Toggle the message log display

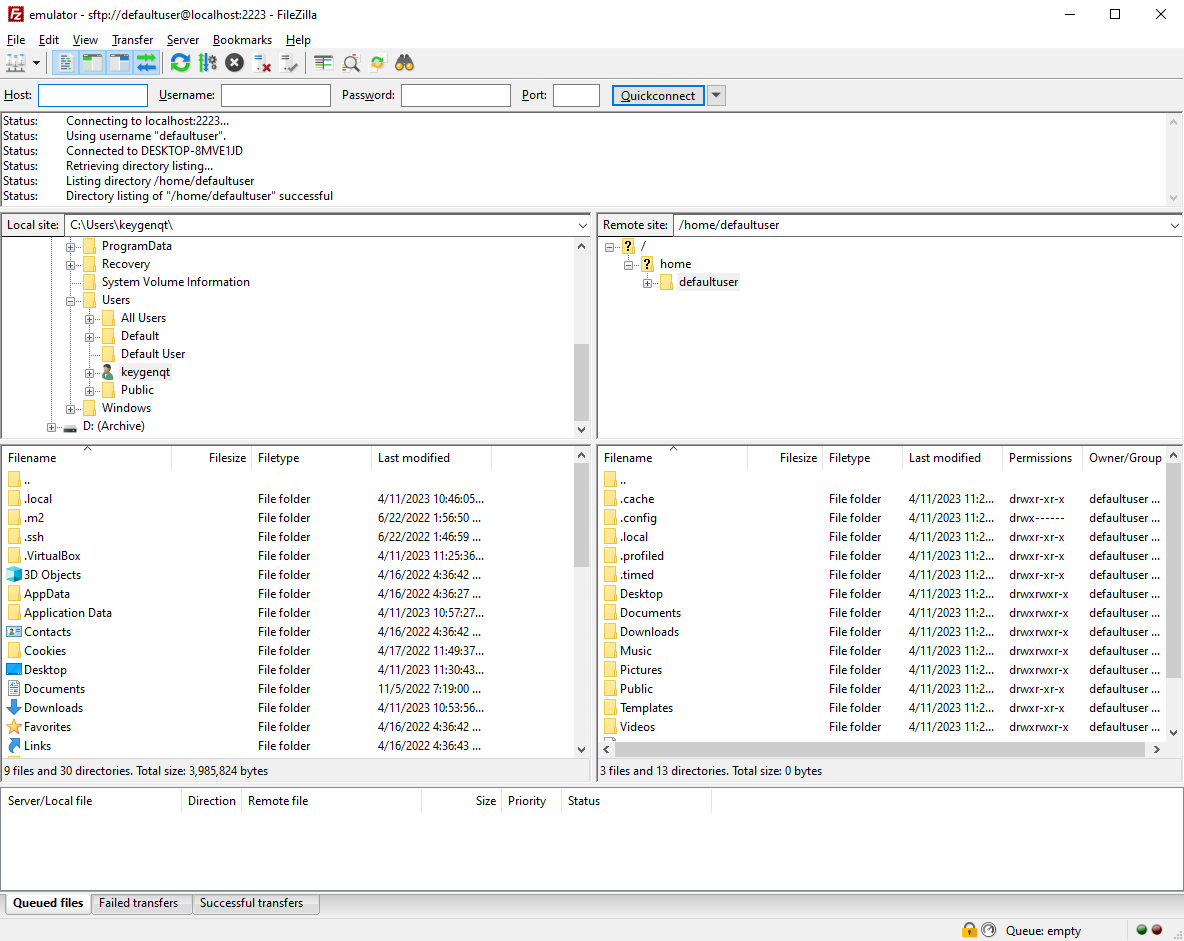66,63
